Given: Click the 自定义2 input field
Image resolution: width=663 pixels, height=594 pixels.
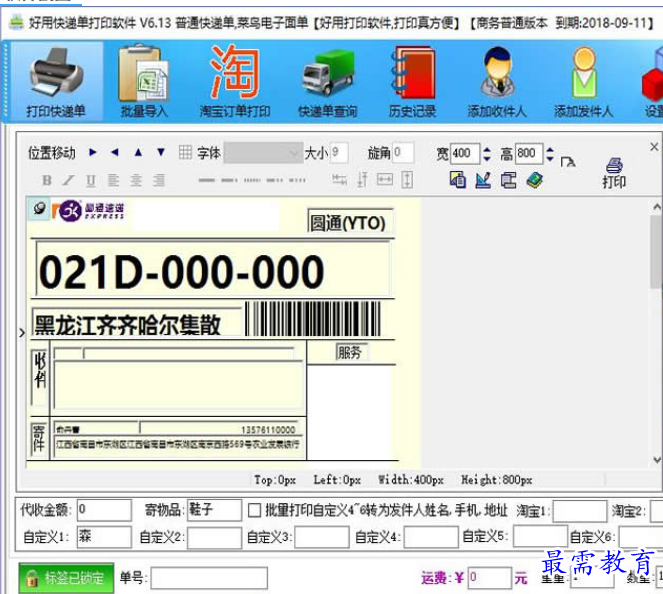Looking at the screenshot, I should 214,537.
